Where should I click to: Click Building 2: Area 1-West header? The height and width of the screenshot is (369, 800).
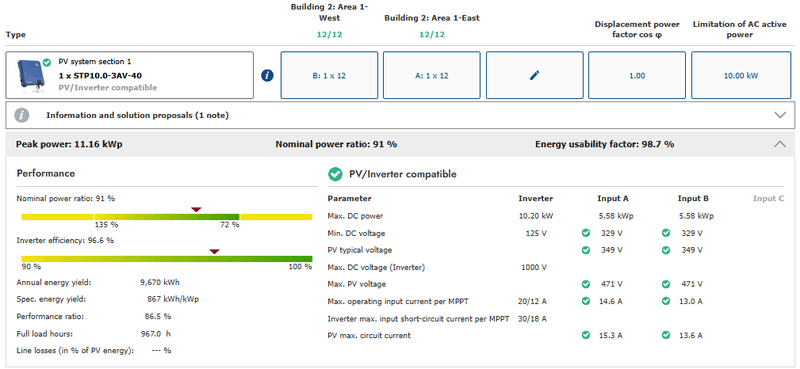329,12
